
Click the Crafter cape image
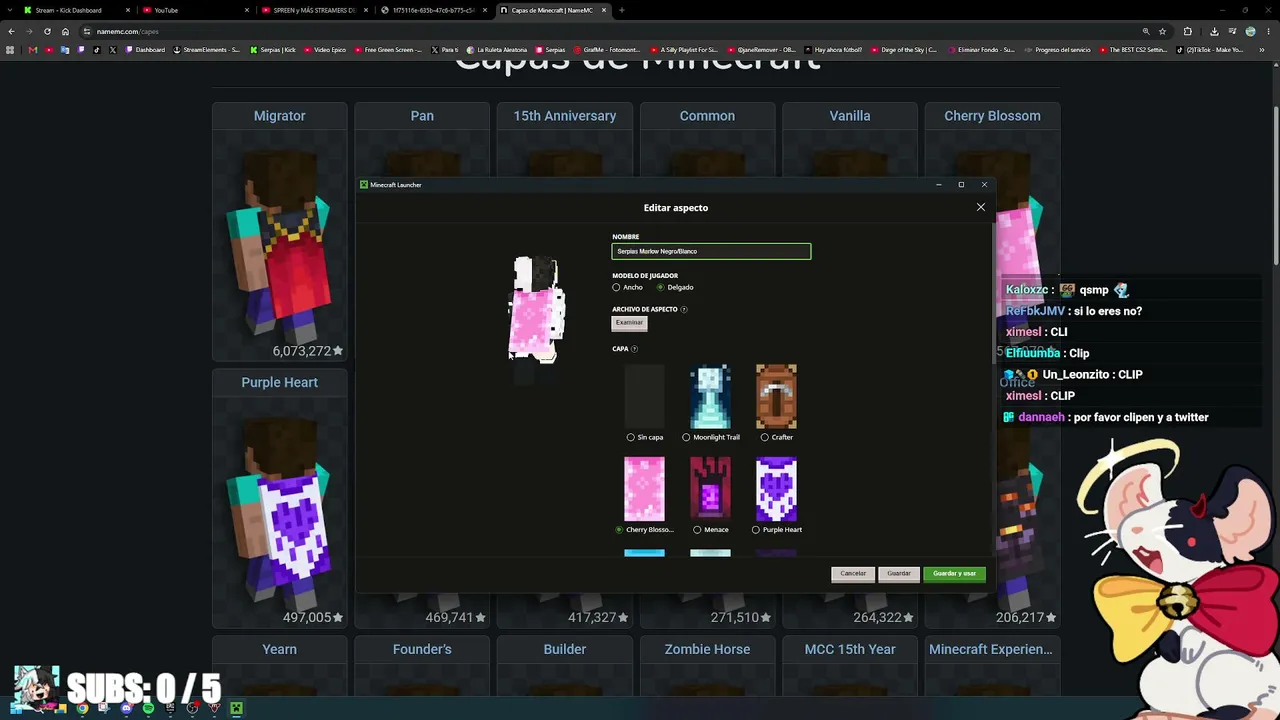point(776,397)
